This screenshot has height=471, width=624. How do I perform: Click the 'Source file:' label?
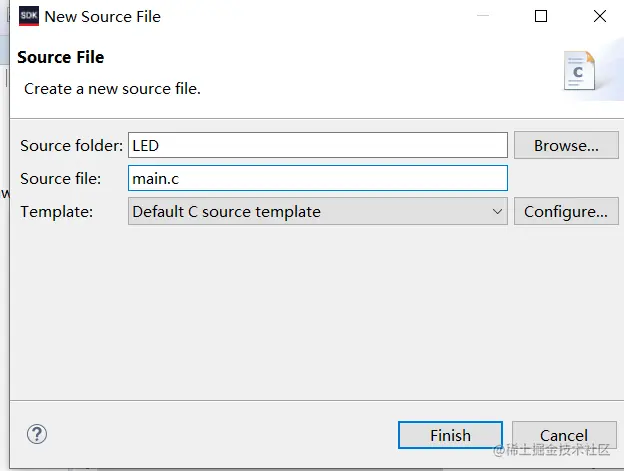click(x=61, y=178)
